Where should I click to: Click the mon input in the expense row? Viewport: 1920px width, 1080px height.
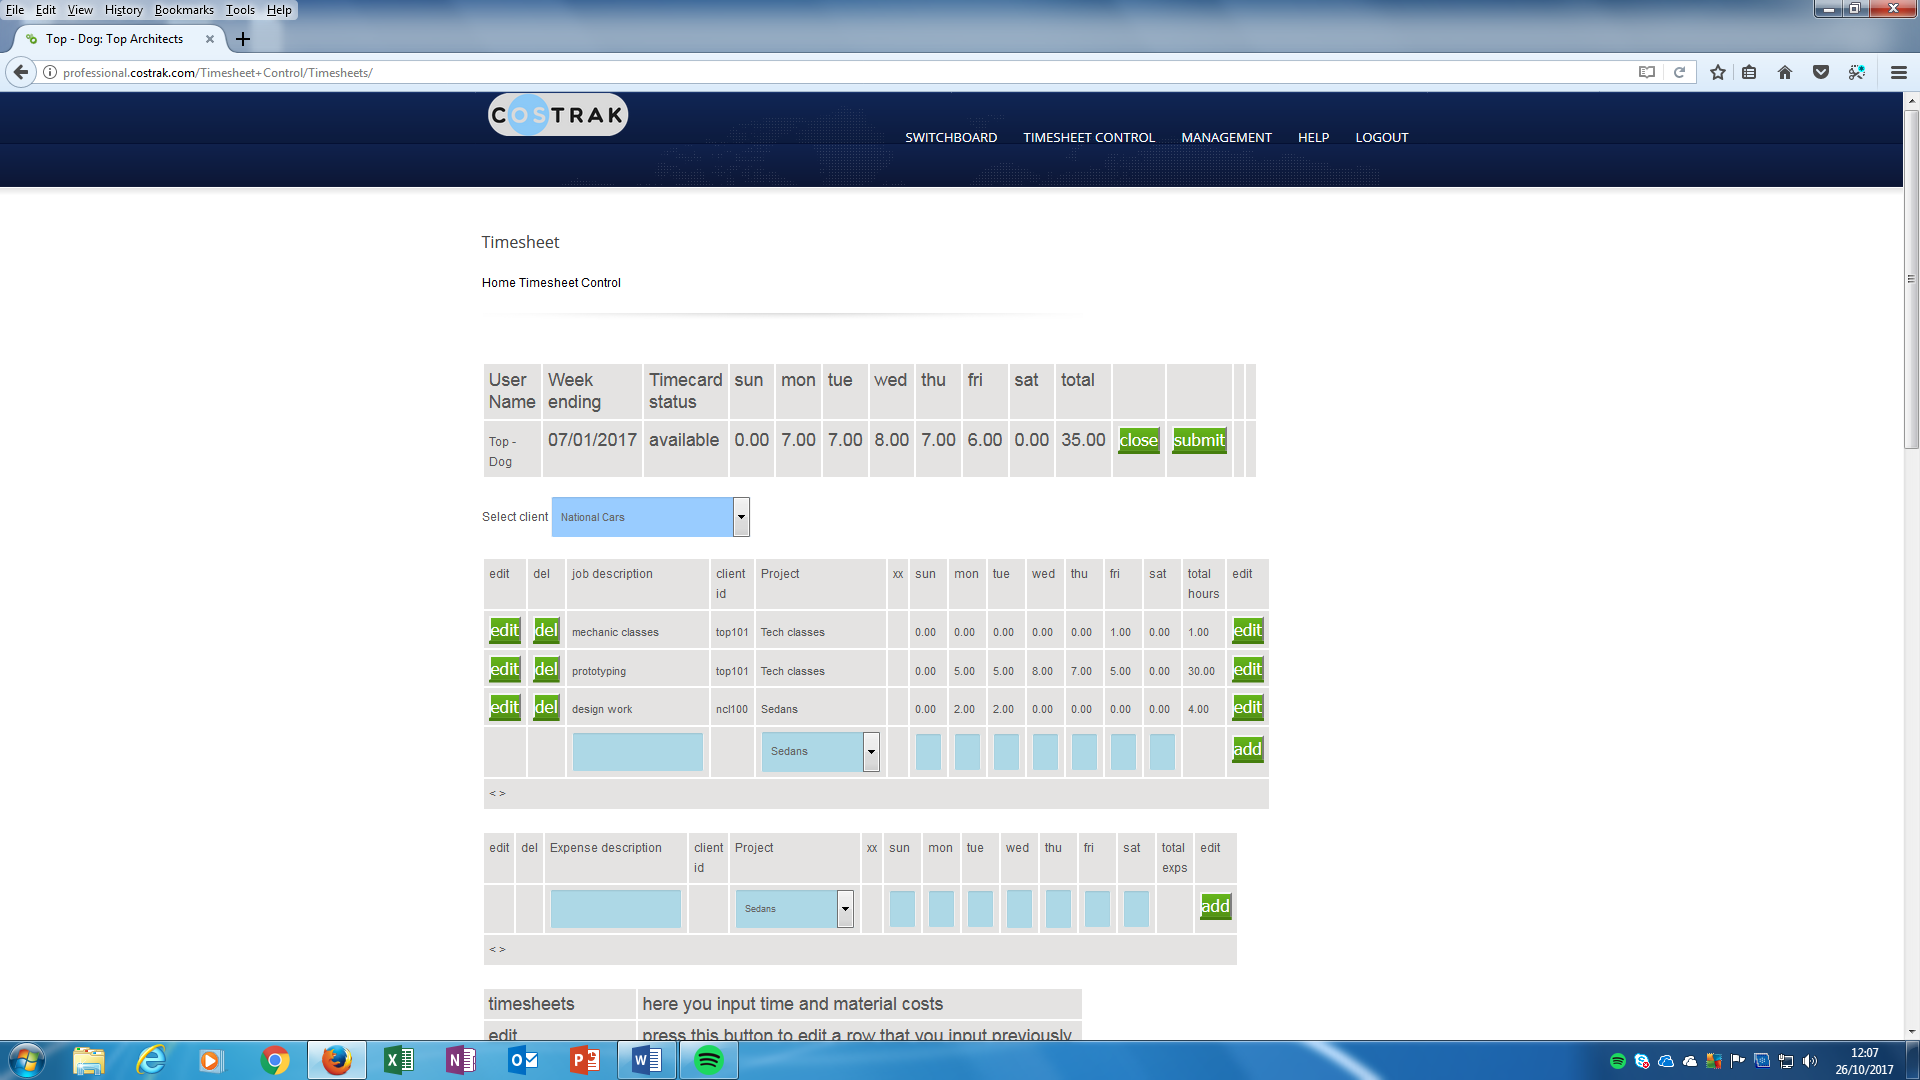[941, 909]
